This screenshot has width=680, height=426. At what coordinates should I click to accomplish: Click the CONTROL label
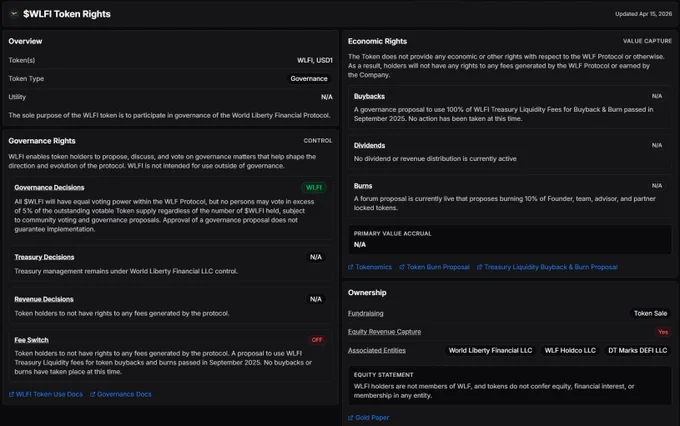[x=317, y=141]
